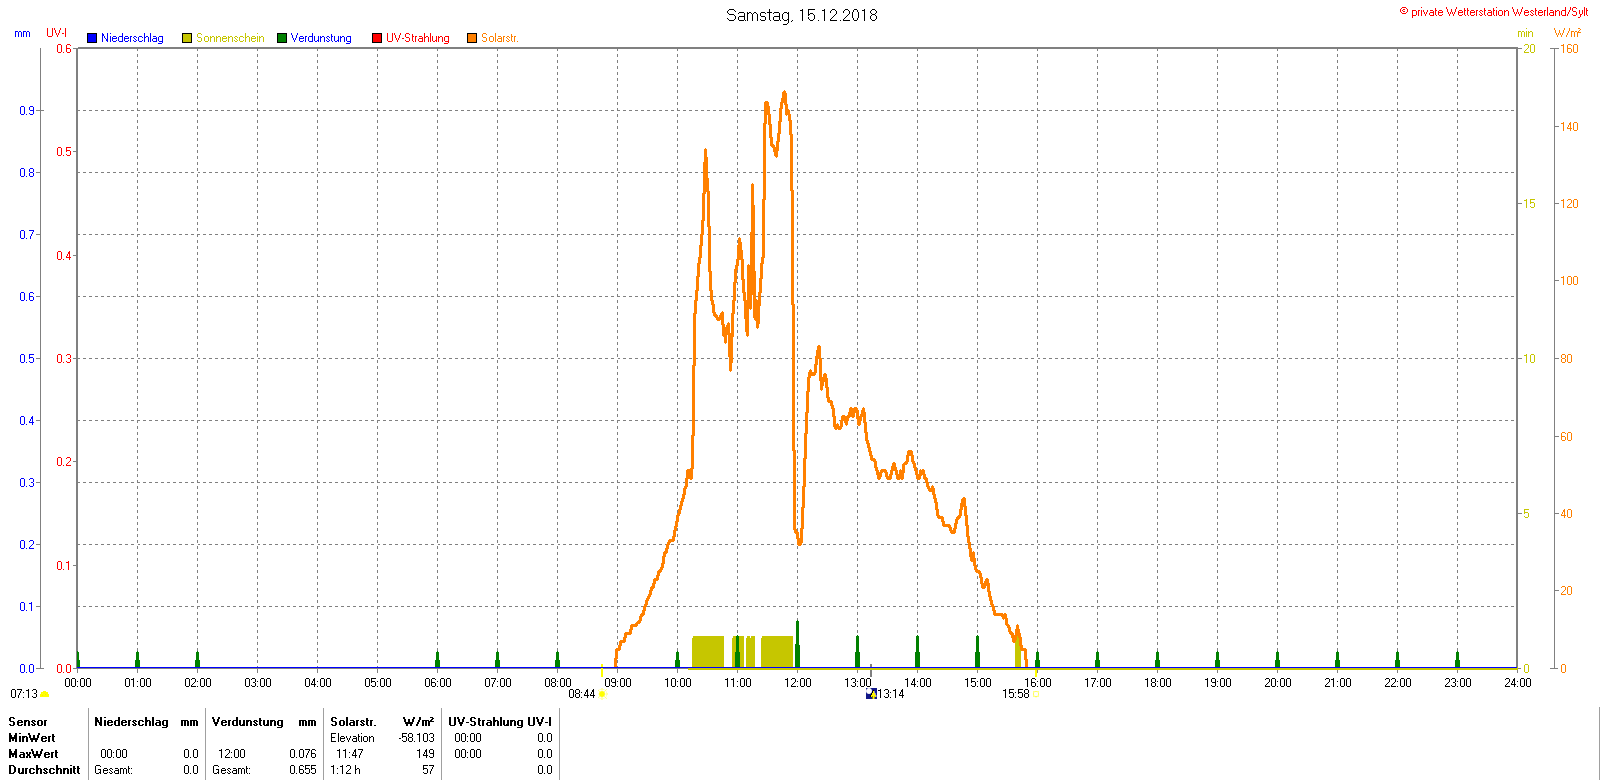
Task: Click the UV-Strahlung UV-I table header
Action: [500, 722]
